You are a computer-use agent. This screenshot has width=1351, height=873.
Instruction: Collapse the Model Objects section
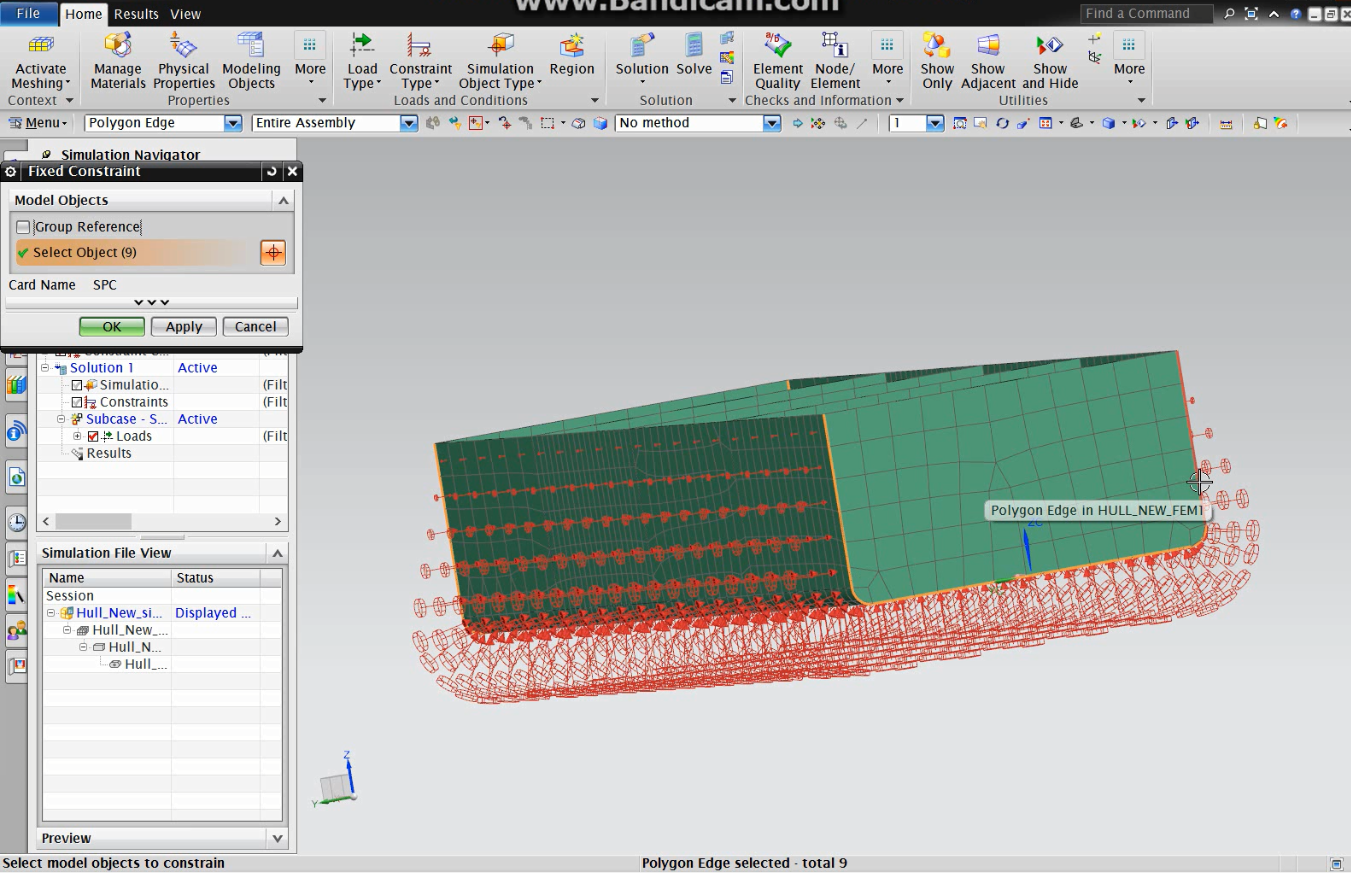[x=283, y=200]
